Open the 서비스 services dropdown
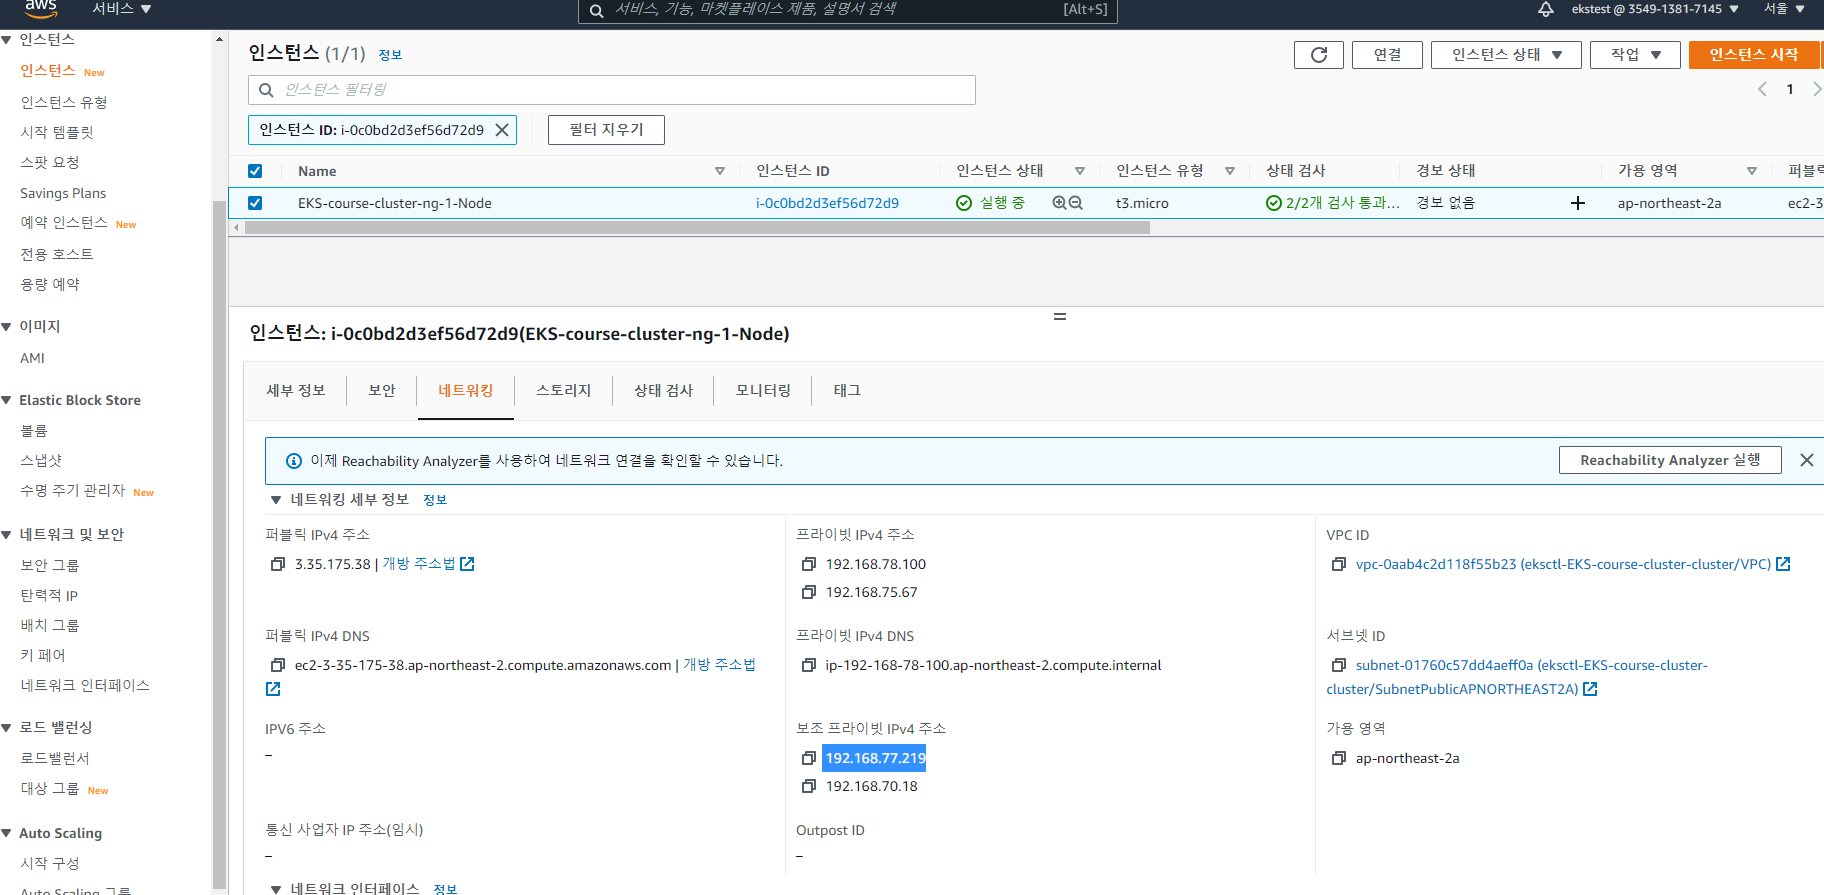This screenshot has height=895, width=1824. click(122, 9)
